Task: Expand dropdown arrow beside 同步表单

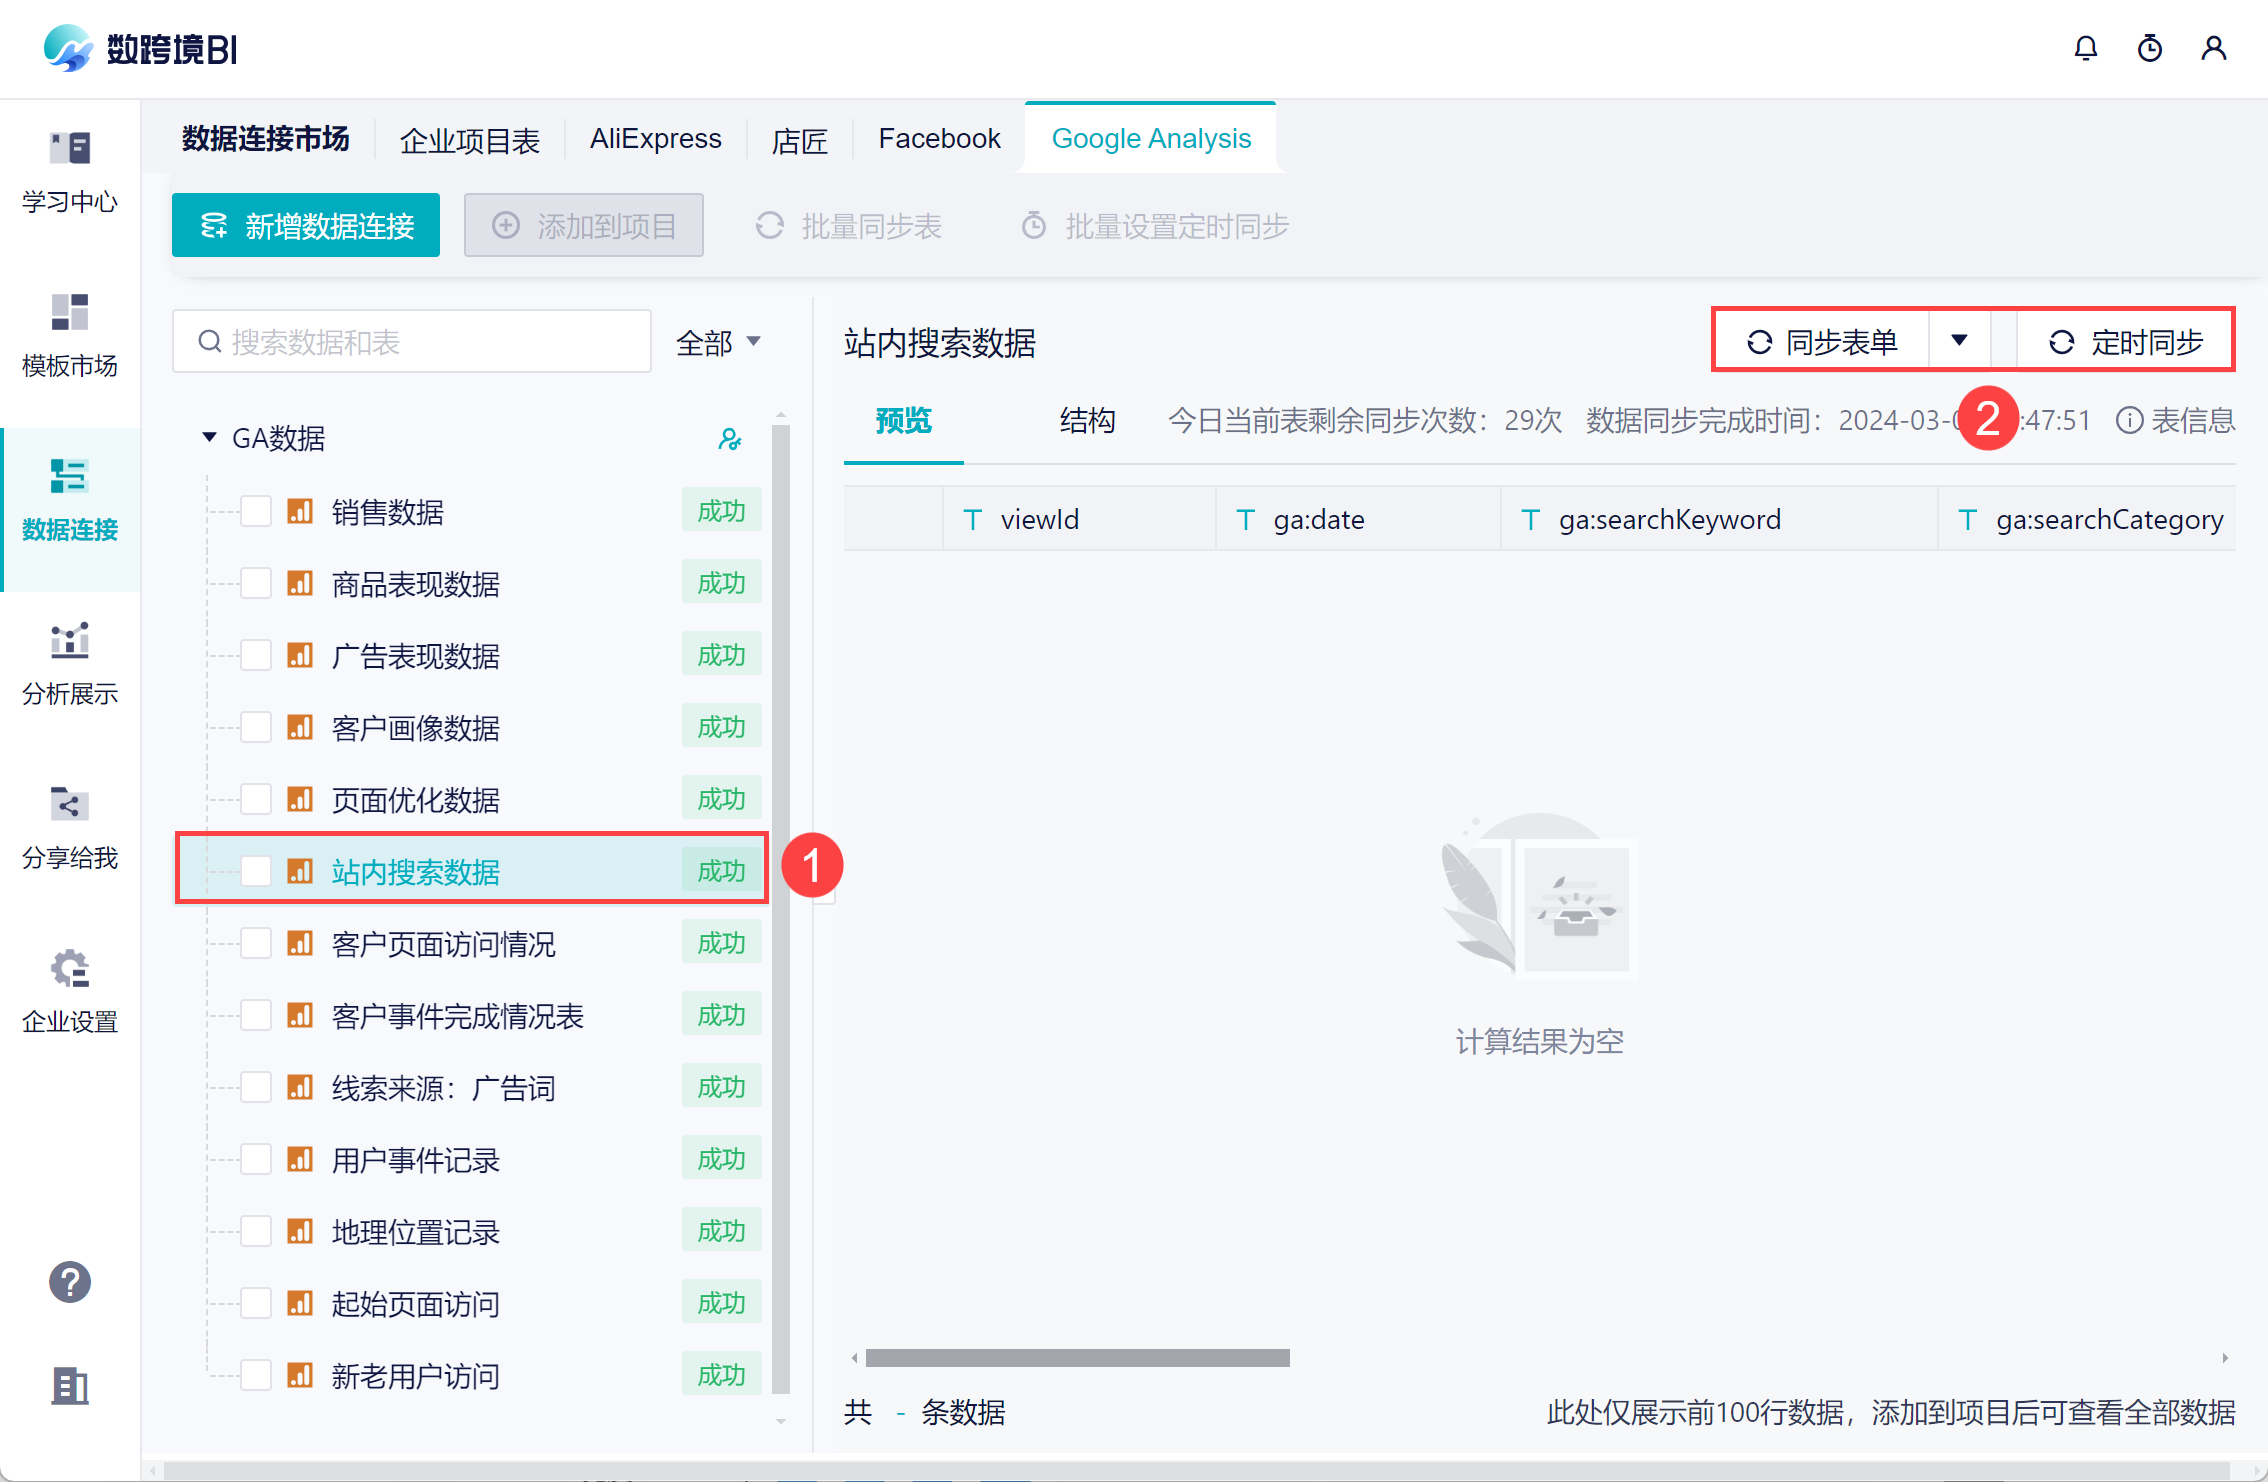Action: click(x=1959, y=341)
